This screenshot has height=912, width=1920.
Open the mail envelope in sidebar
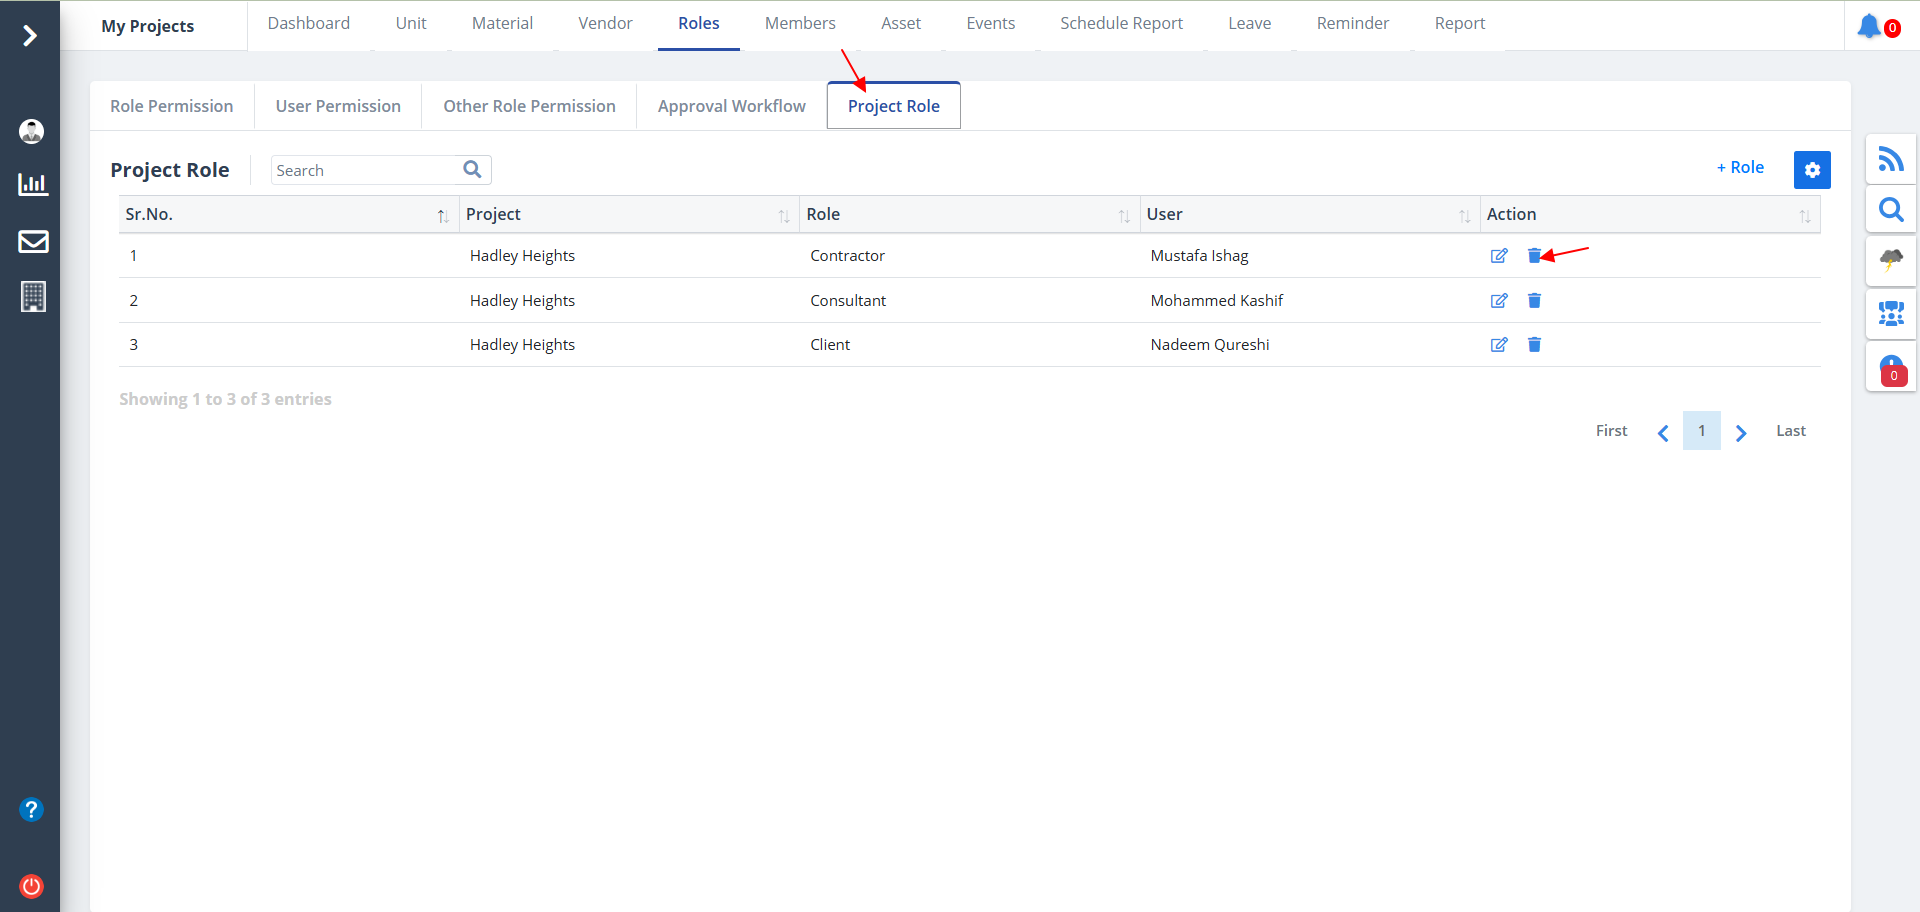point(33,241)
